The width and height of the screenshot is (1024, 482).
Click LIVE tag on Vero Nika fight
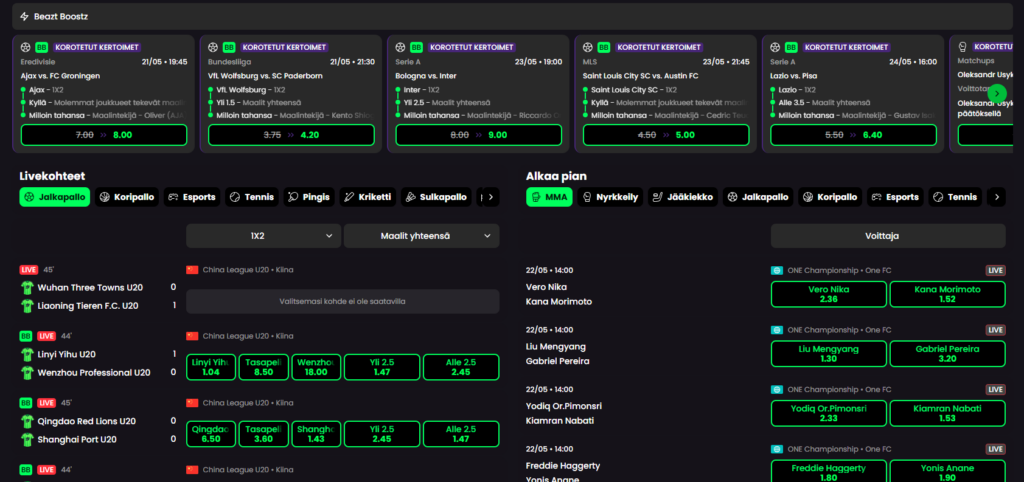click(995, 270)
